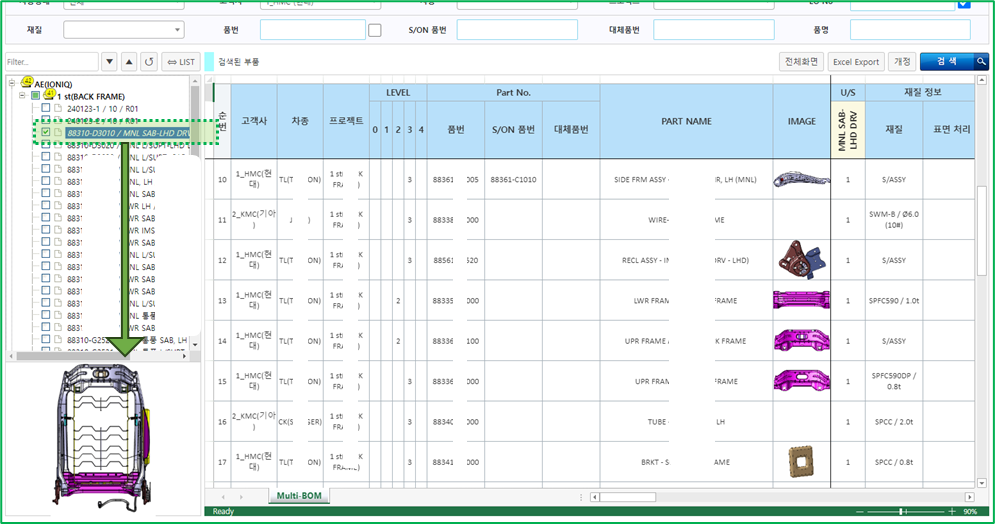Click the 품명 input field
Image resolution: width=995 pixels, height=524 pixels.
[x=910, y=30]
